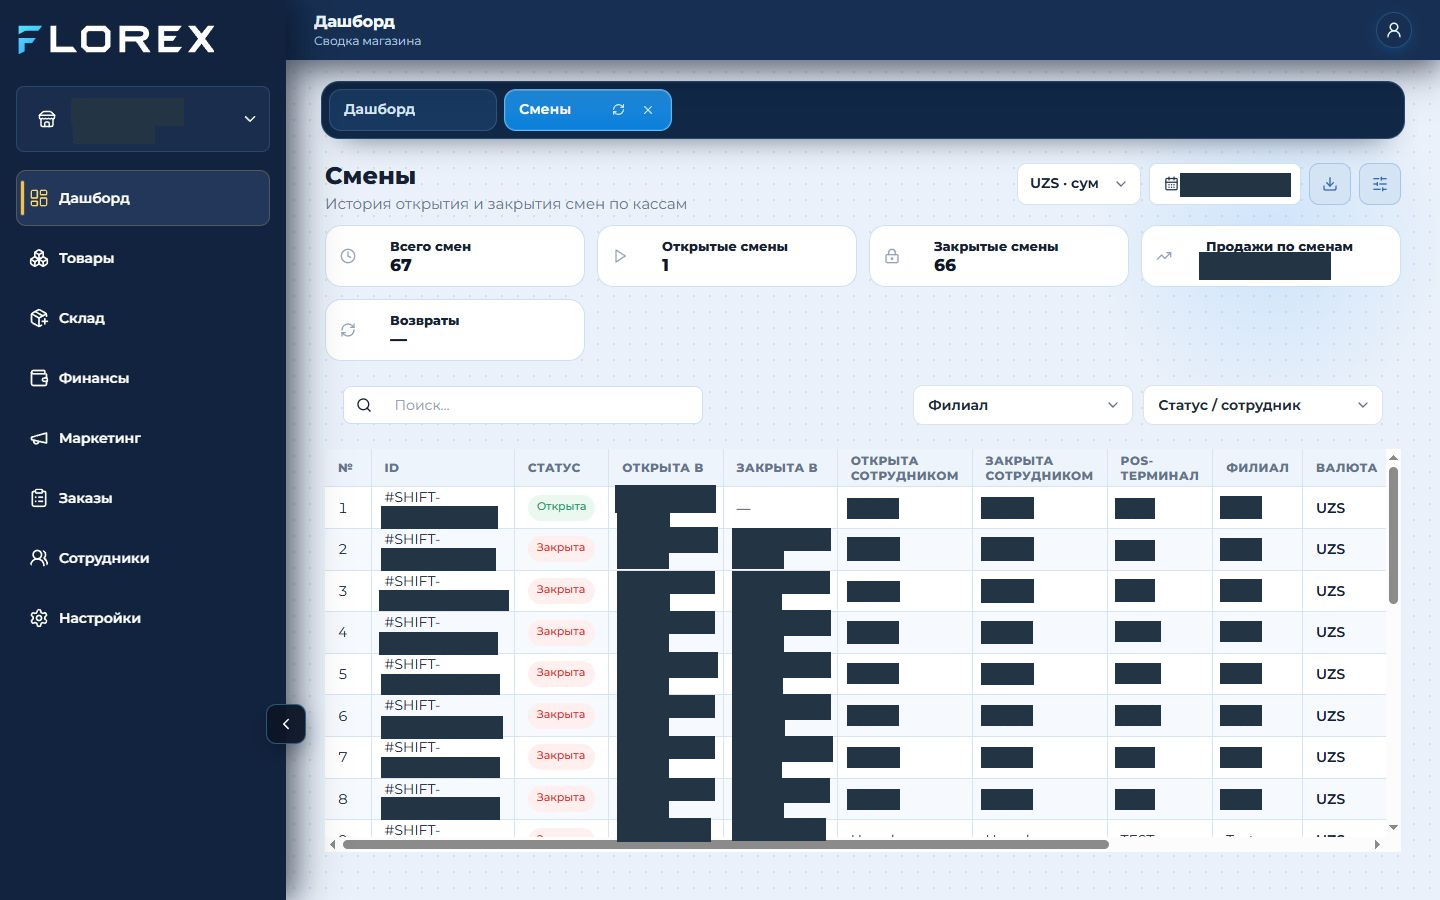Screen dimensions: 1440x900
Task: Open the user profile icon
Action: [x=1393, y=30]
